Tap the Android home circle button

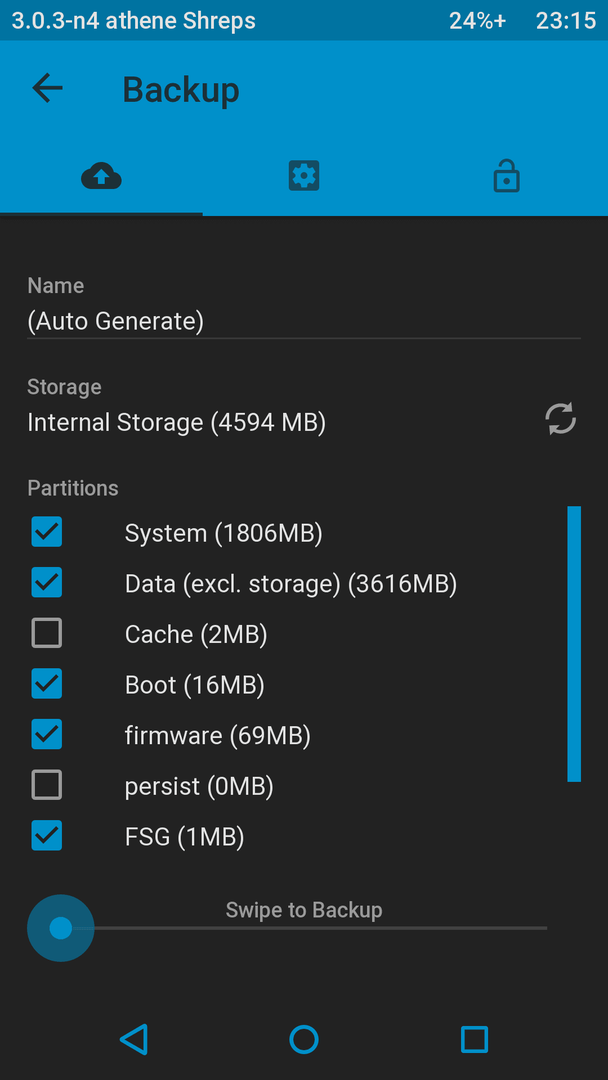pos(304,1039)
